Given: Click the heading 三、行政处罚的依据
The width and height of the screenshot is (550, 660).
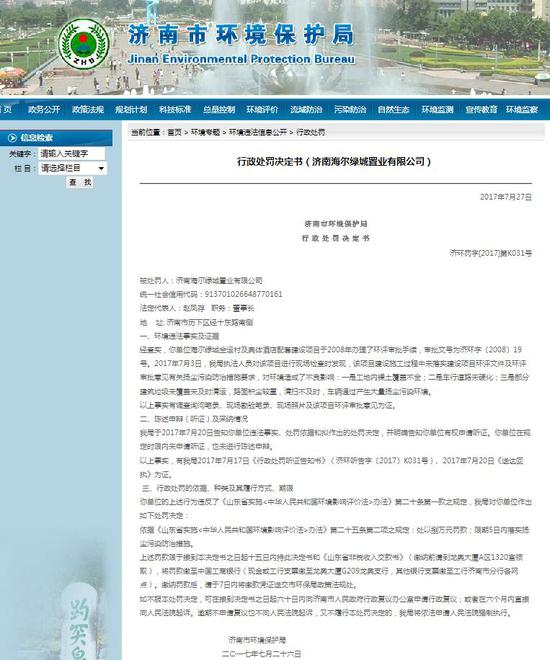Looking at the screenshot, I should click(176, 488).
